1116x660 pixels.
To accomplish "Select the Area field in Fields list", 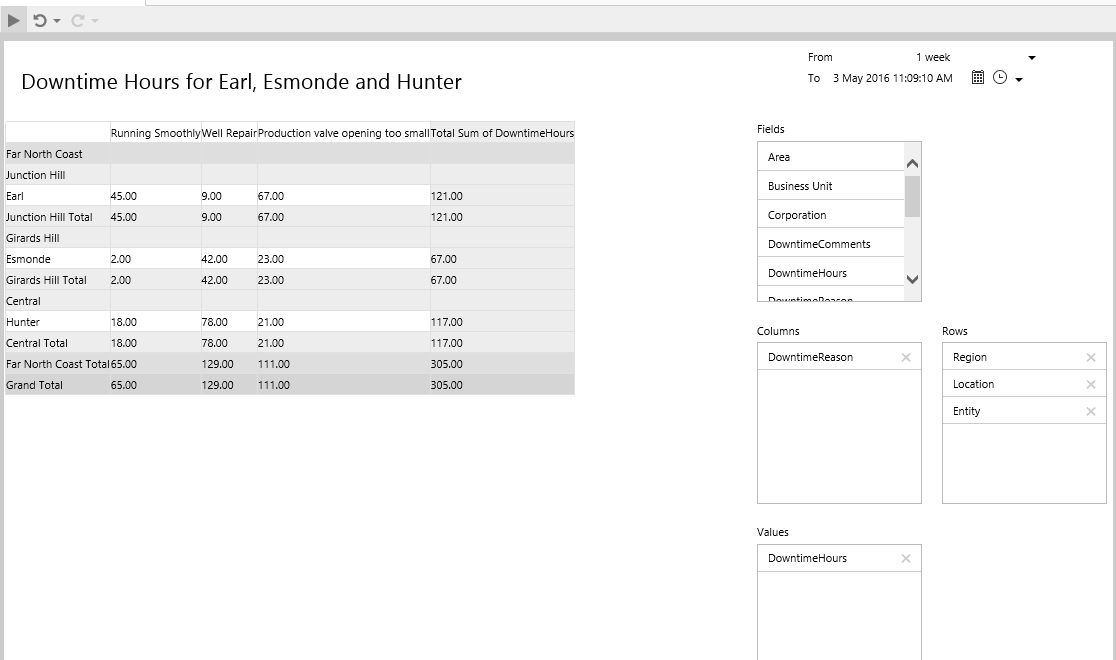I will pos(779,157).
